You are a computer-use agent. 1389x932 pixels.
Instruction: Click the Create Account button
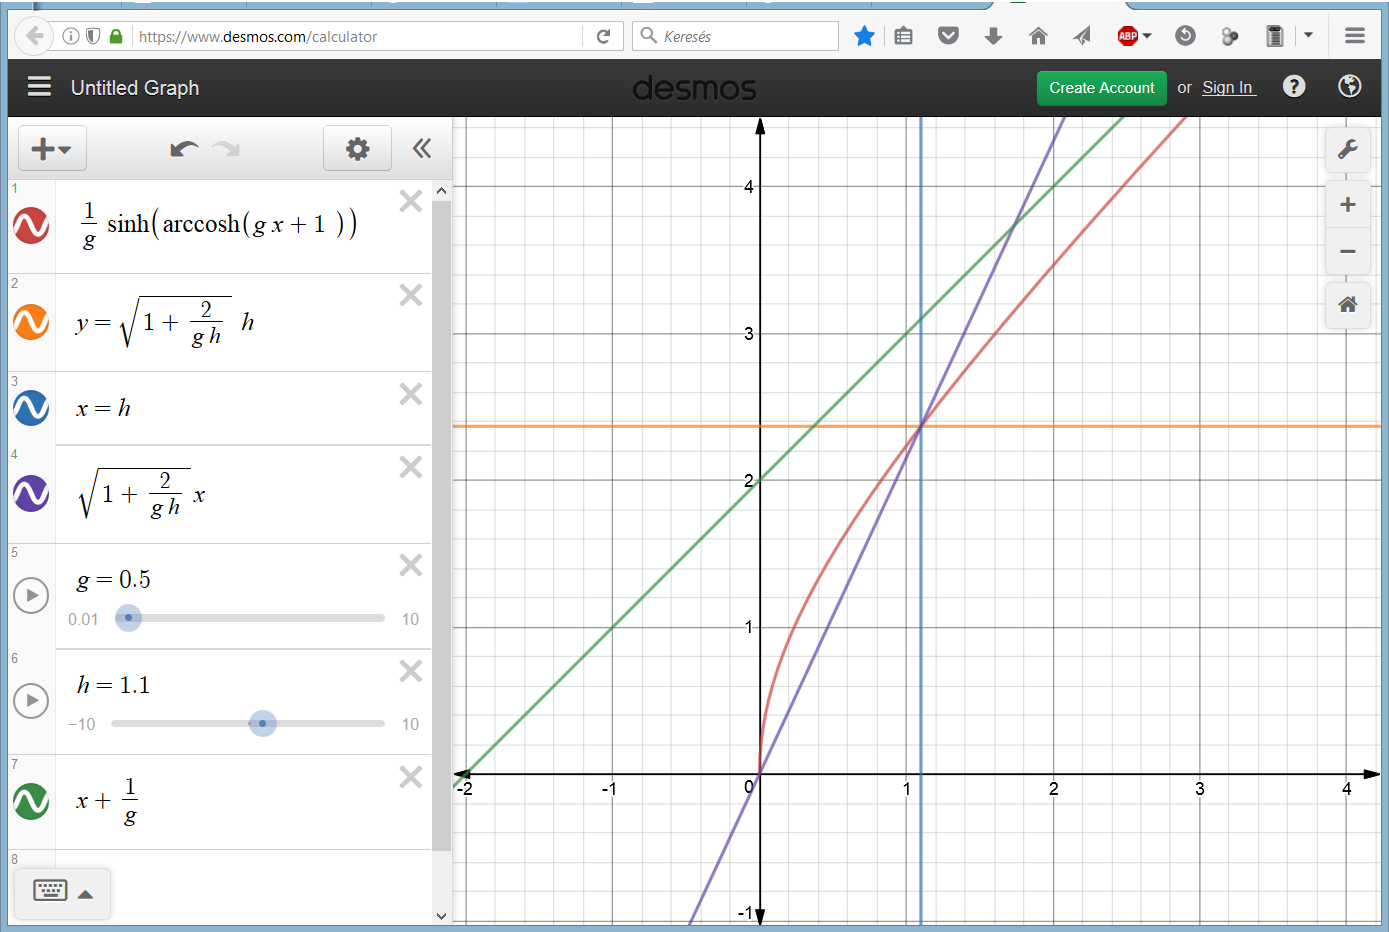coord(1101,88)
